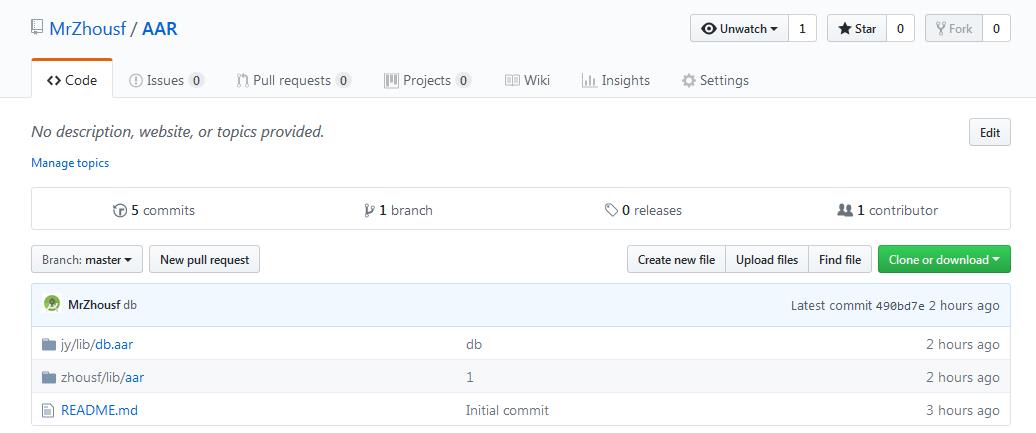Click the commits history clock icon
The image size is (1036, 433).
tap(120, 210)
